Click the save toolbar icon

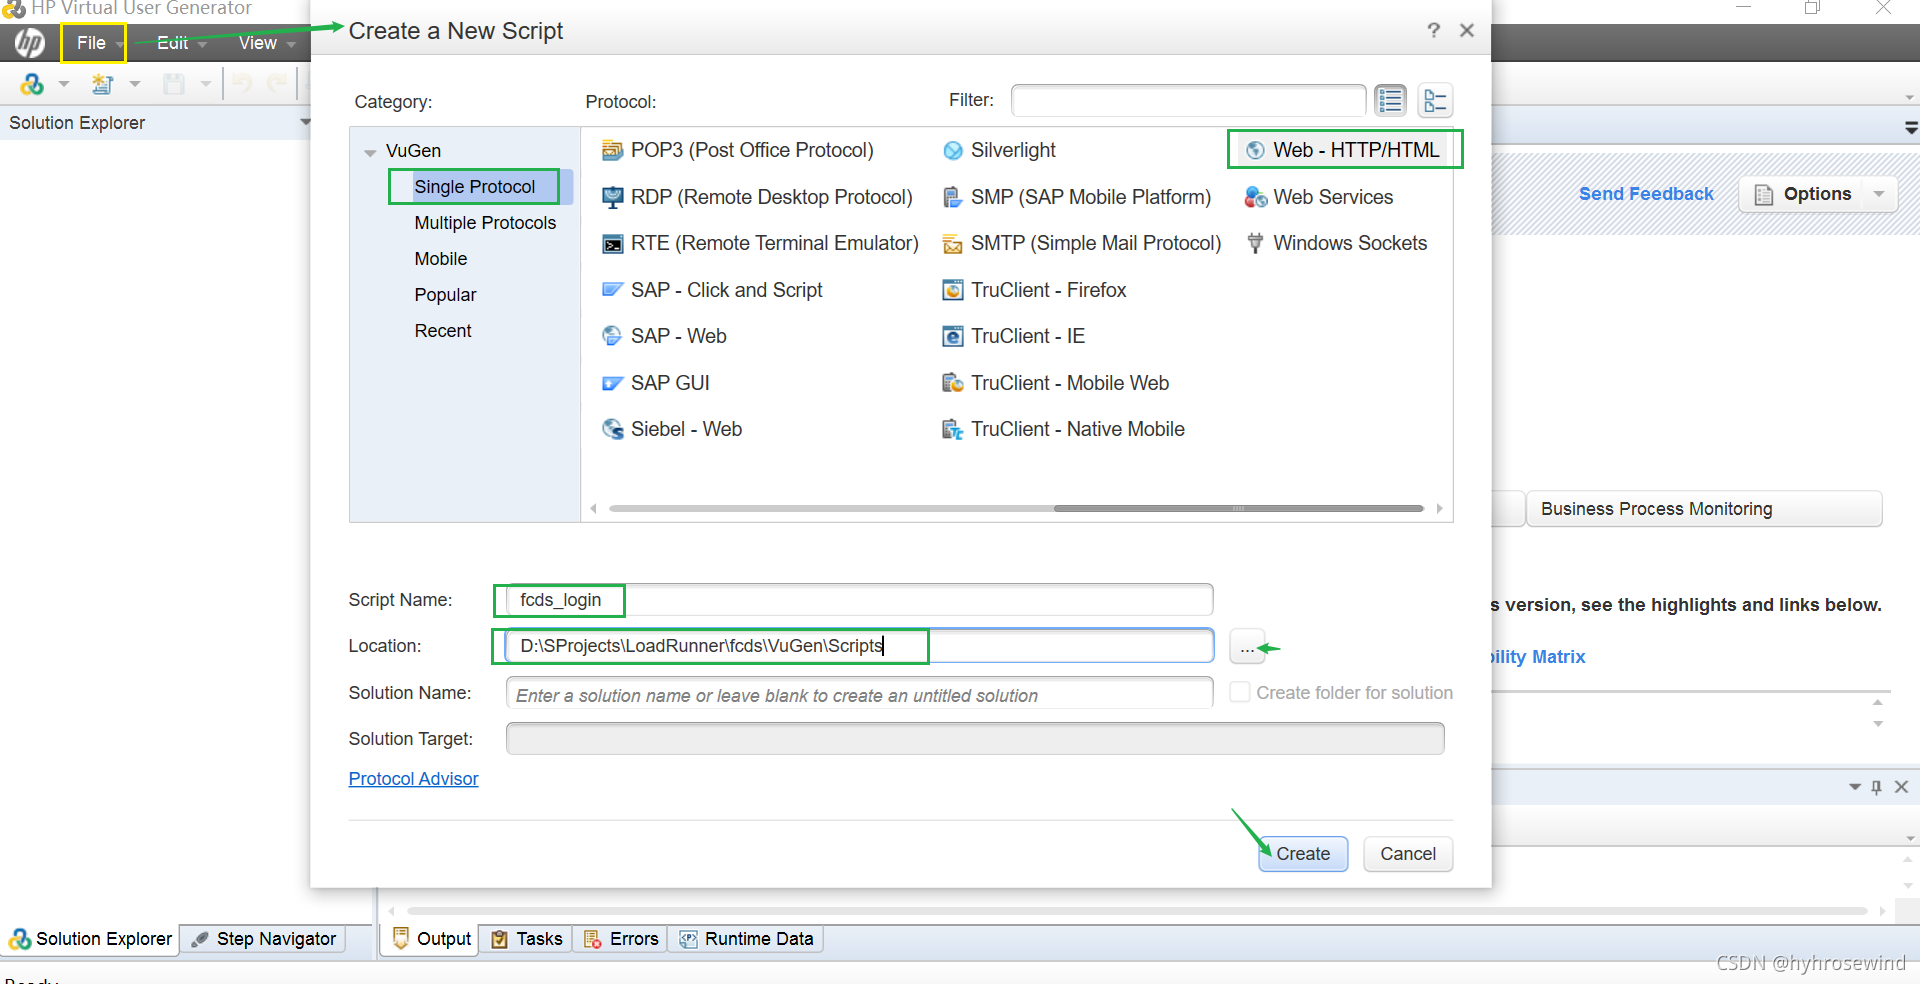coord(174,85)
